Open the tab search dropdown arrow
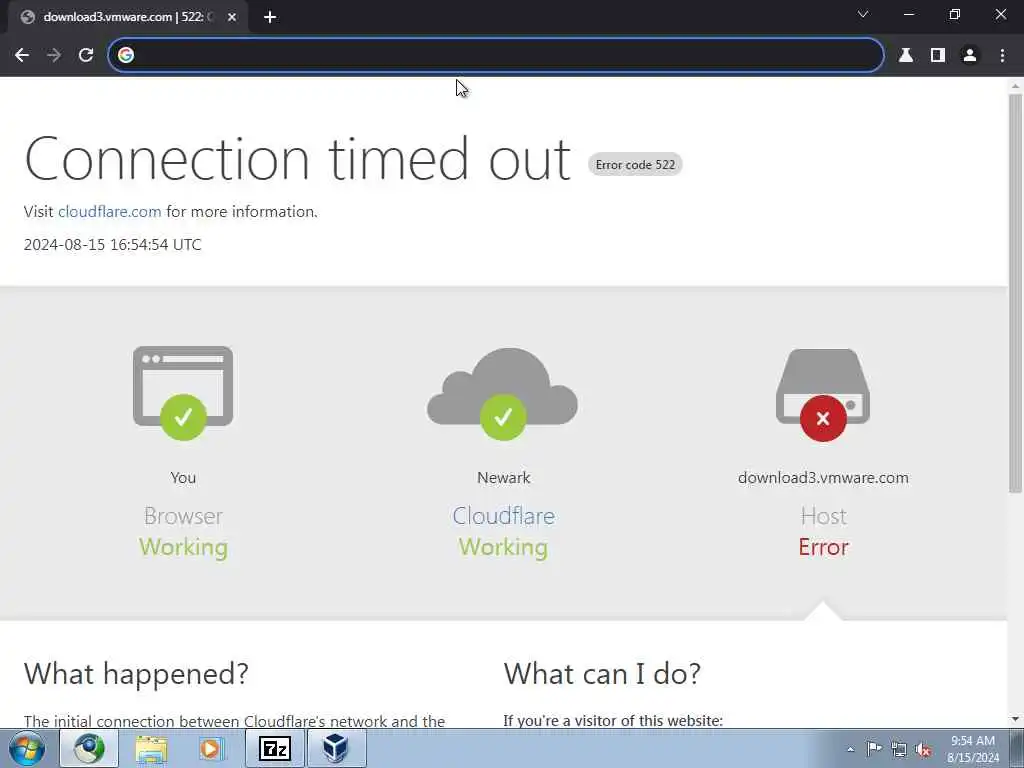Image resolution: width=1024 pixels, height=768 pixels. pyautogui.click(x=863, y=14)
